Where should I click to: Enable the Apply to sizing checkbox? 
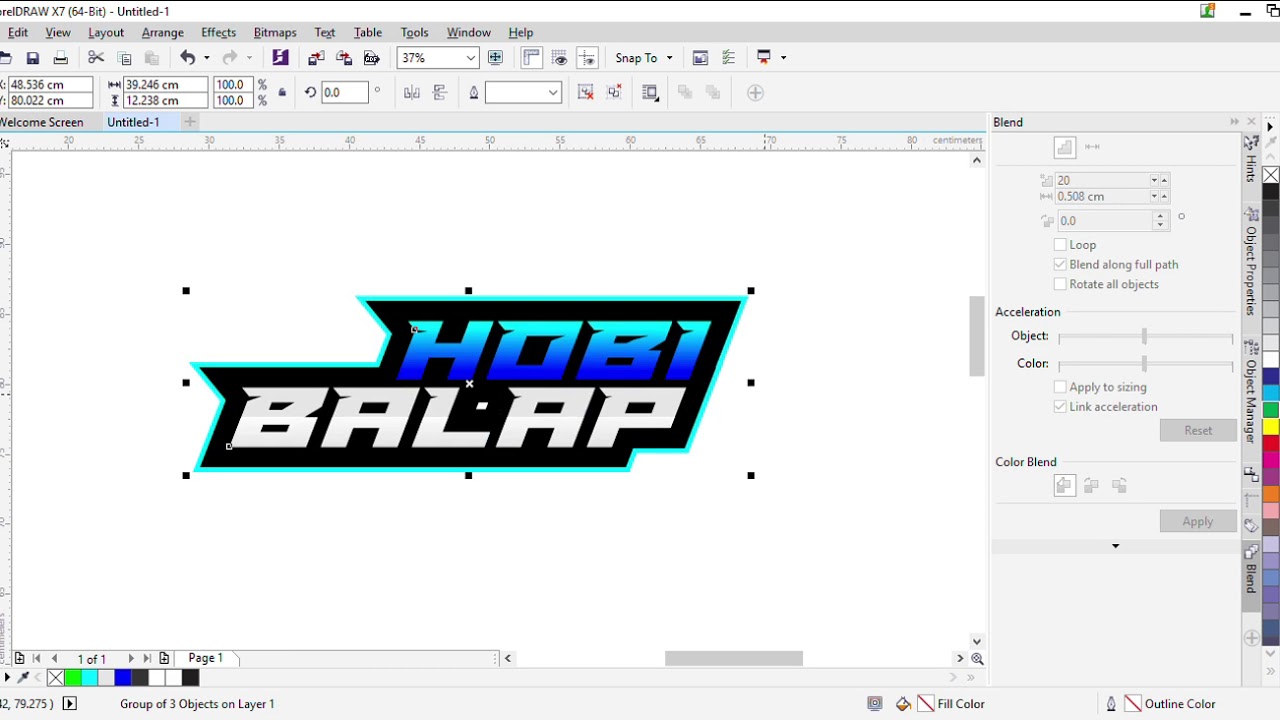point(1060,387)
